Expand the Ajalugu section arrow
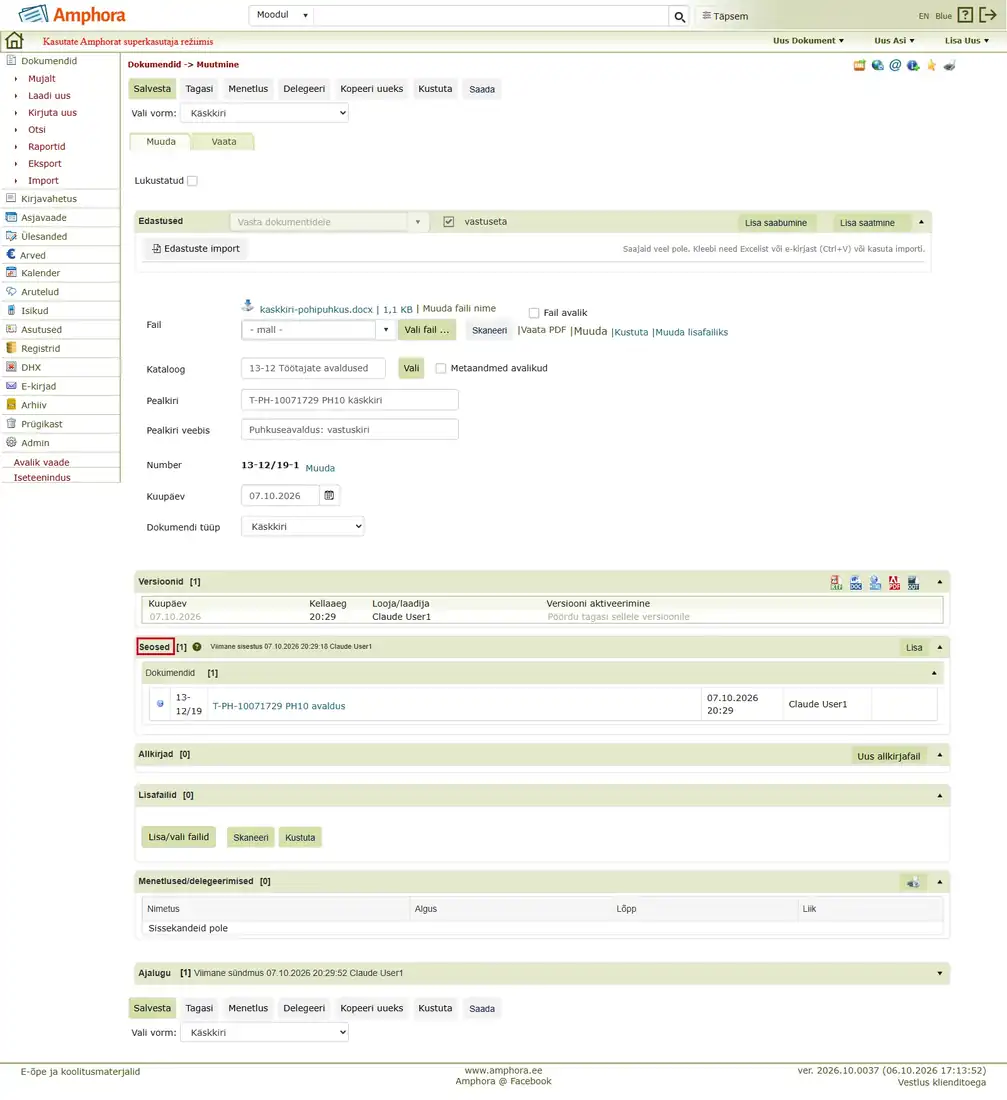This screenshot has height=1100, width=1007. tap(940, 973)
